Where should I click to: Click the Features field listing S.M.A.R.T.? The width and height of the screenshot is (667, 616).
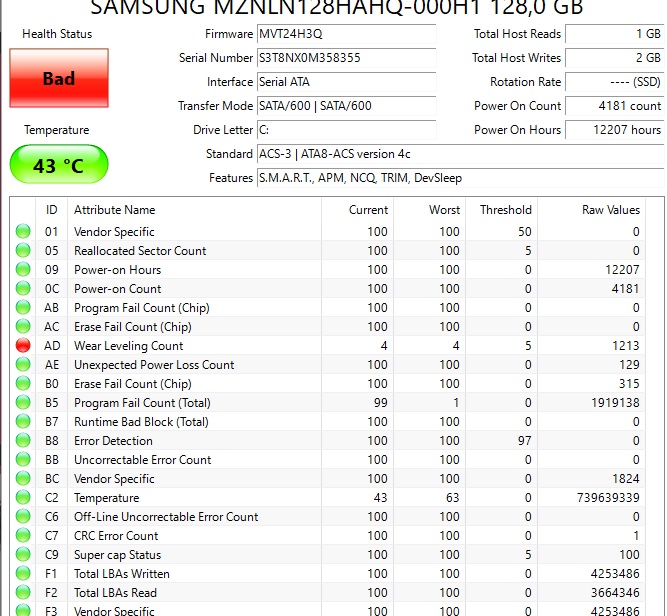click(460, 178)
